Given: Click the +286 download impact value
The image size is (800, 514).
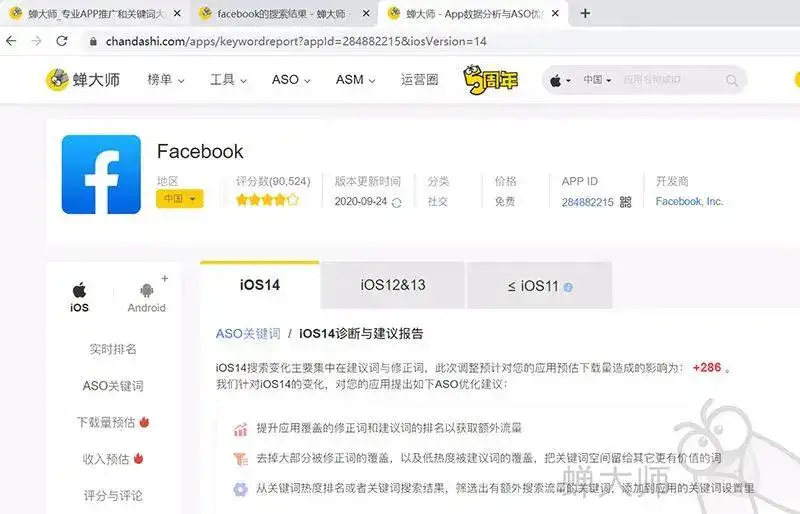Looking at the screenshot, I should [x=707, y=368].
